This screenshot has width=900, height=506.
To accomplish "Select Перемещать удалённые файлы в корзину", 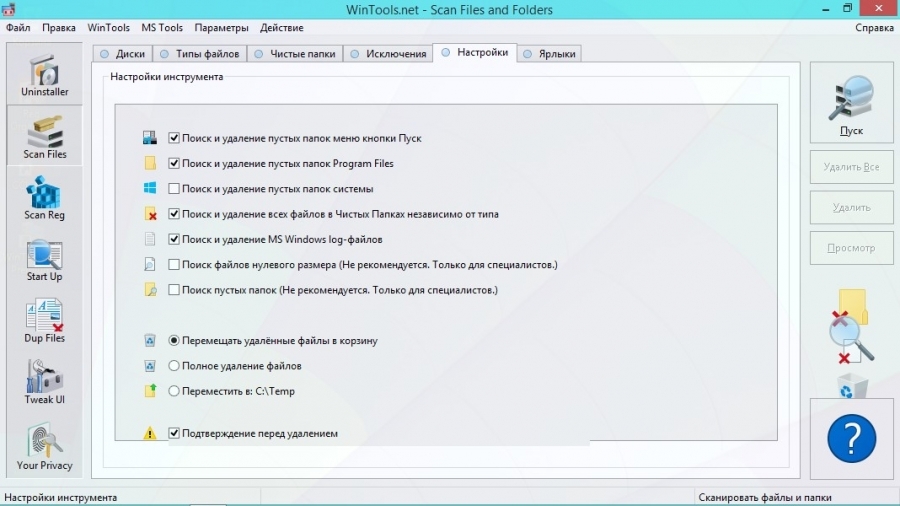I will coord(174,340).
